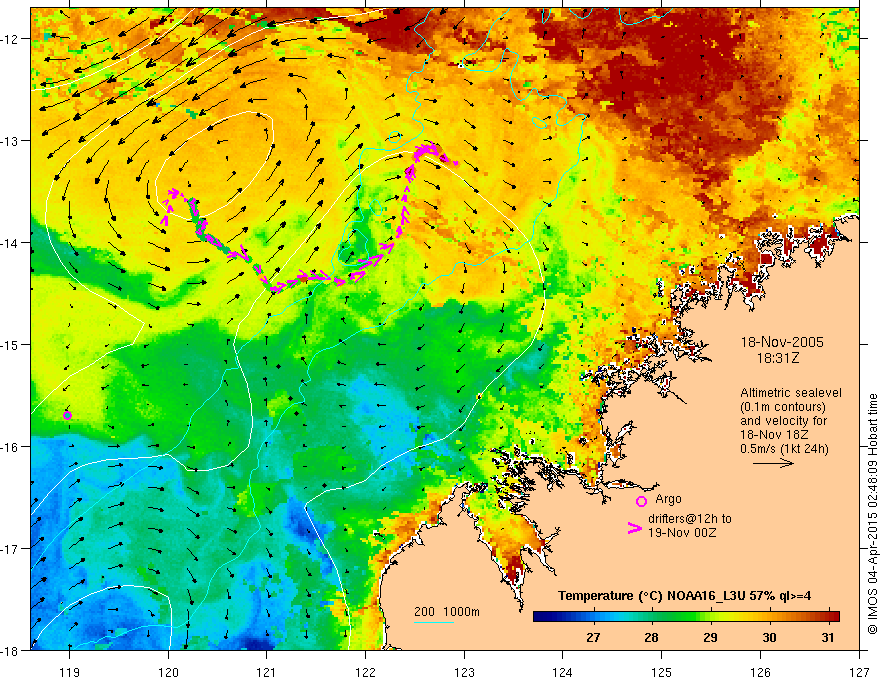This screenshot has width=880, height=680.
Task: Click the 'Temperature (°C) NOAA16_L3U 57% ql>=4' title
Action: 684,596
